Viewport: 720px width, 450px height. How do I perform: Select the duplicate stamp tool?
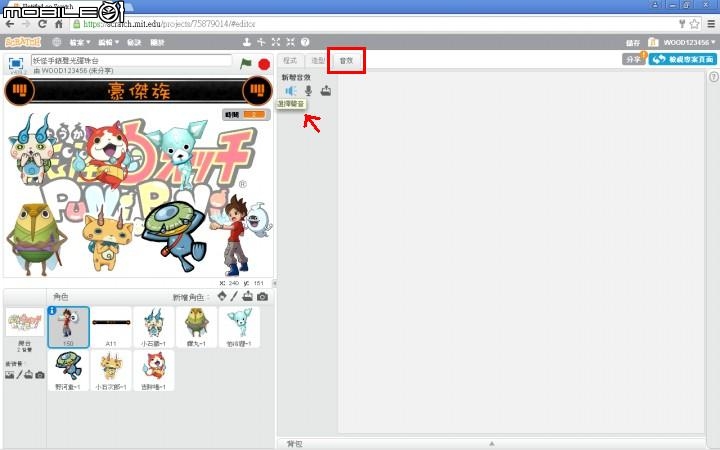coord(247,42)
